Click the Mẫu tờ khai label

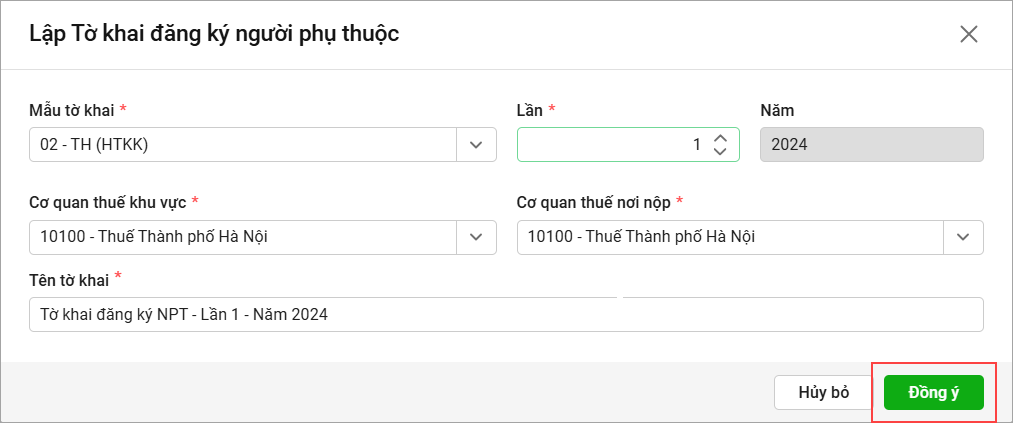coord(72,110)
